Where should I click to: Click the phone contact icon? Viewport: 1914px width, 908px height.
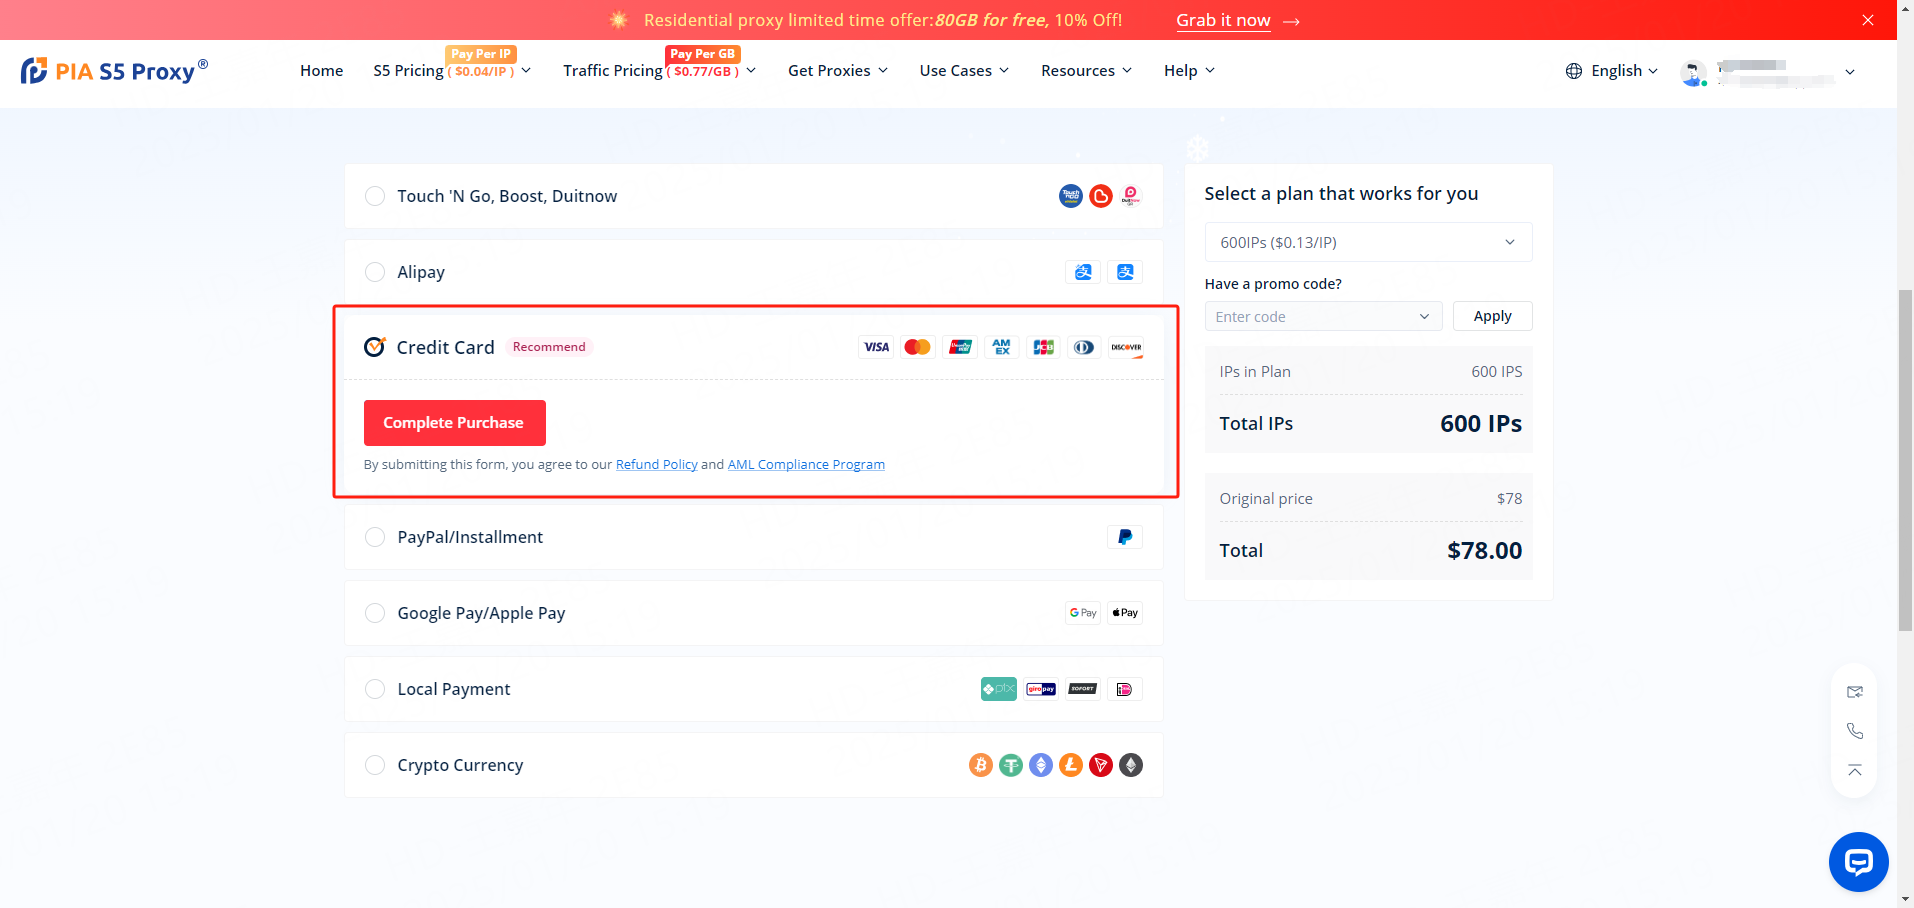(x=1854, y=731)
